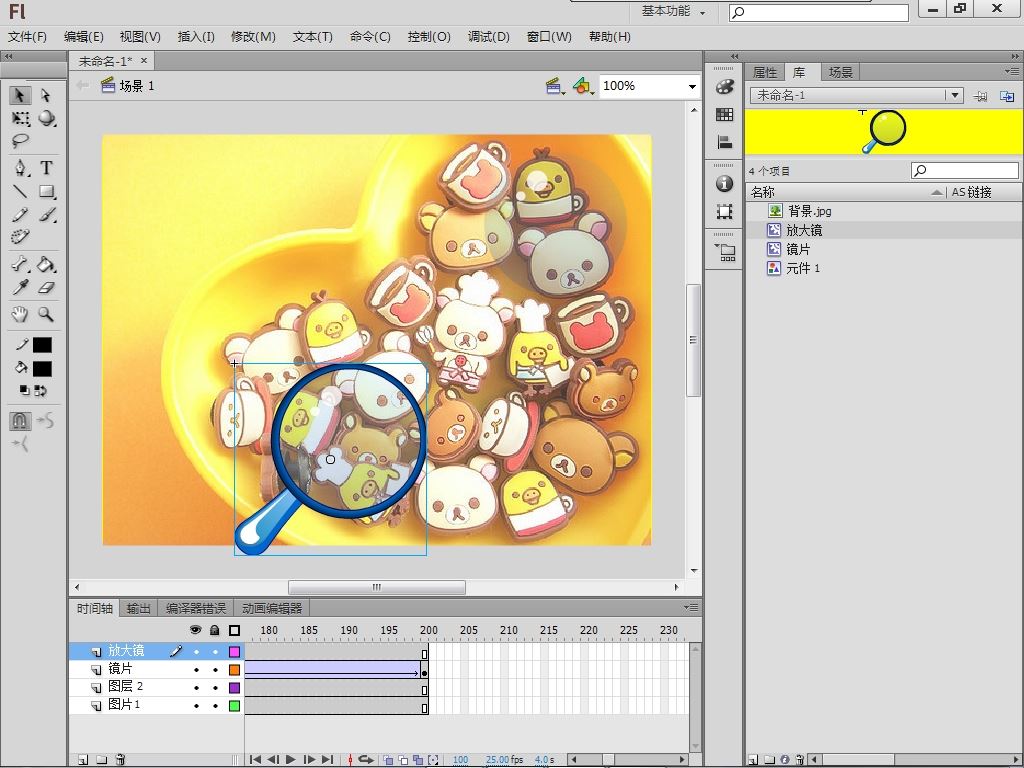1024x768 pixels.
Task: Play the timeline animation
Action: (291, 760)
